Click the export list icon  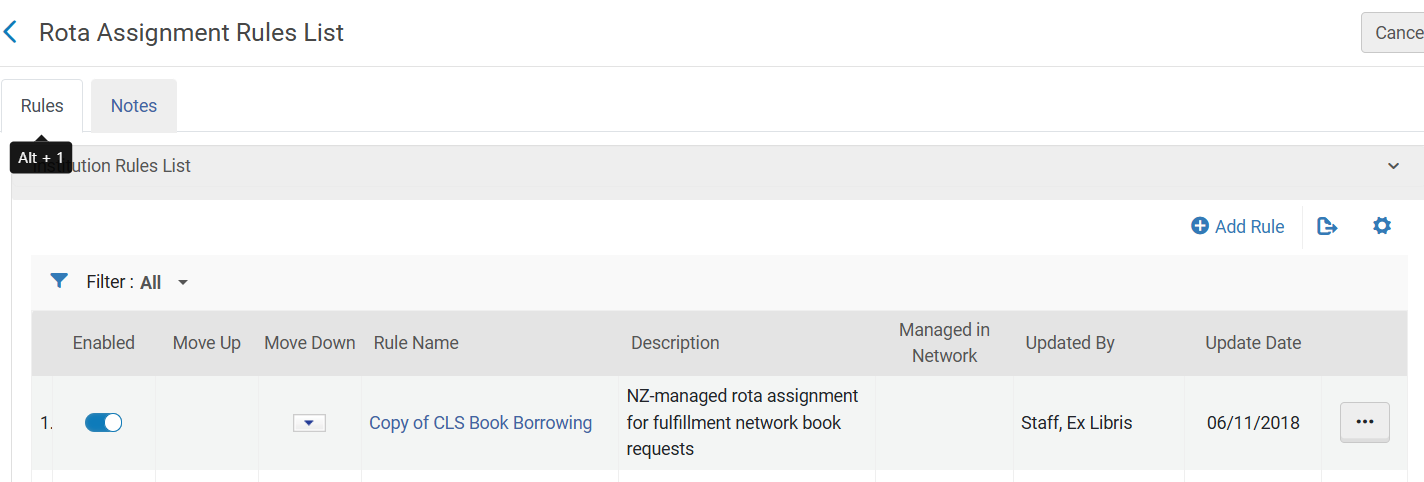(x=1327, y=227)
